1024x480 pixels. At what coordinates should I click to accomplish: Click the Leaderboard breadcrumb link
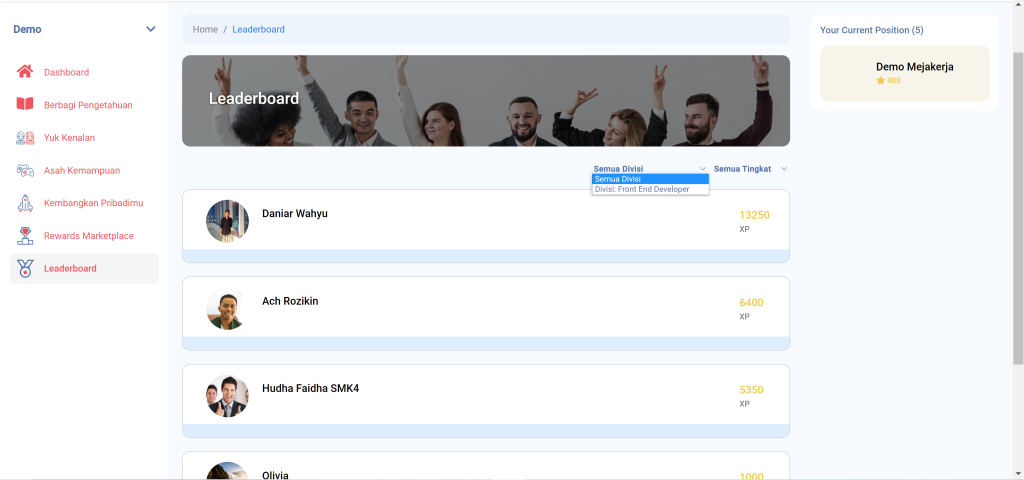(259, 29)
